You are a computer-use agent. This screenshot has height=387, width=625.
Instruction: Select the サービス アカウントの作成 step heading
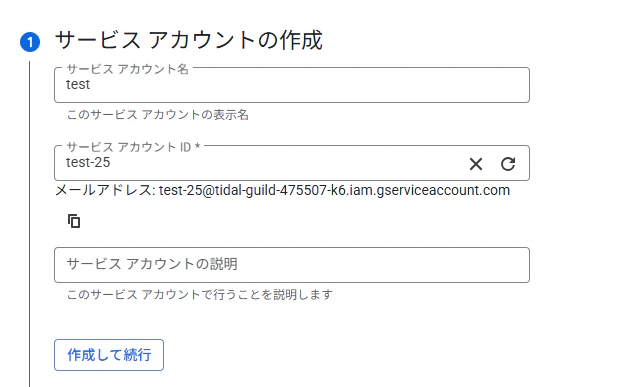coord(189,40)
